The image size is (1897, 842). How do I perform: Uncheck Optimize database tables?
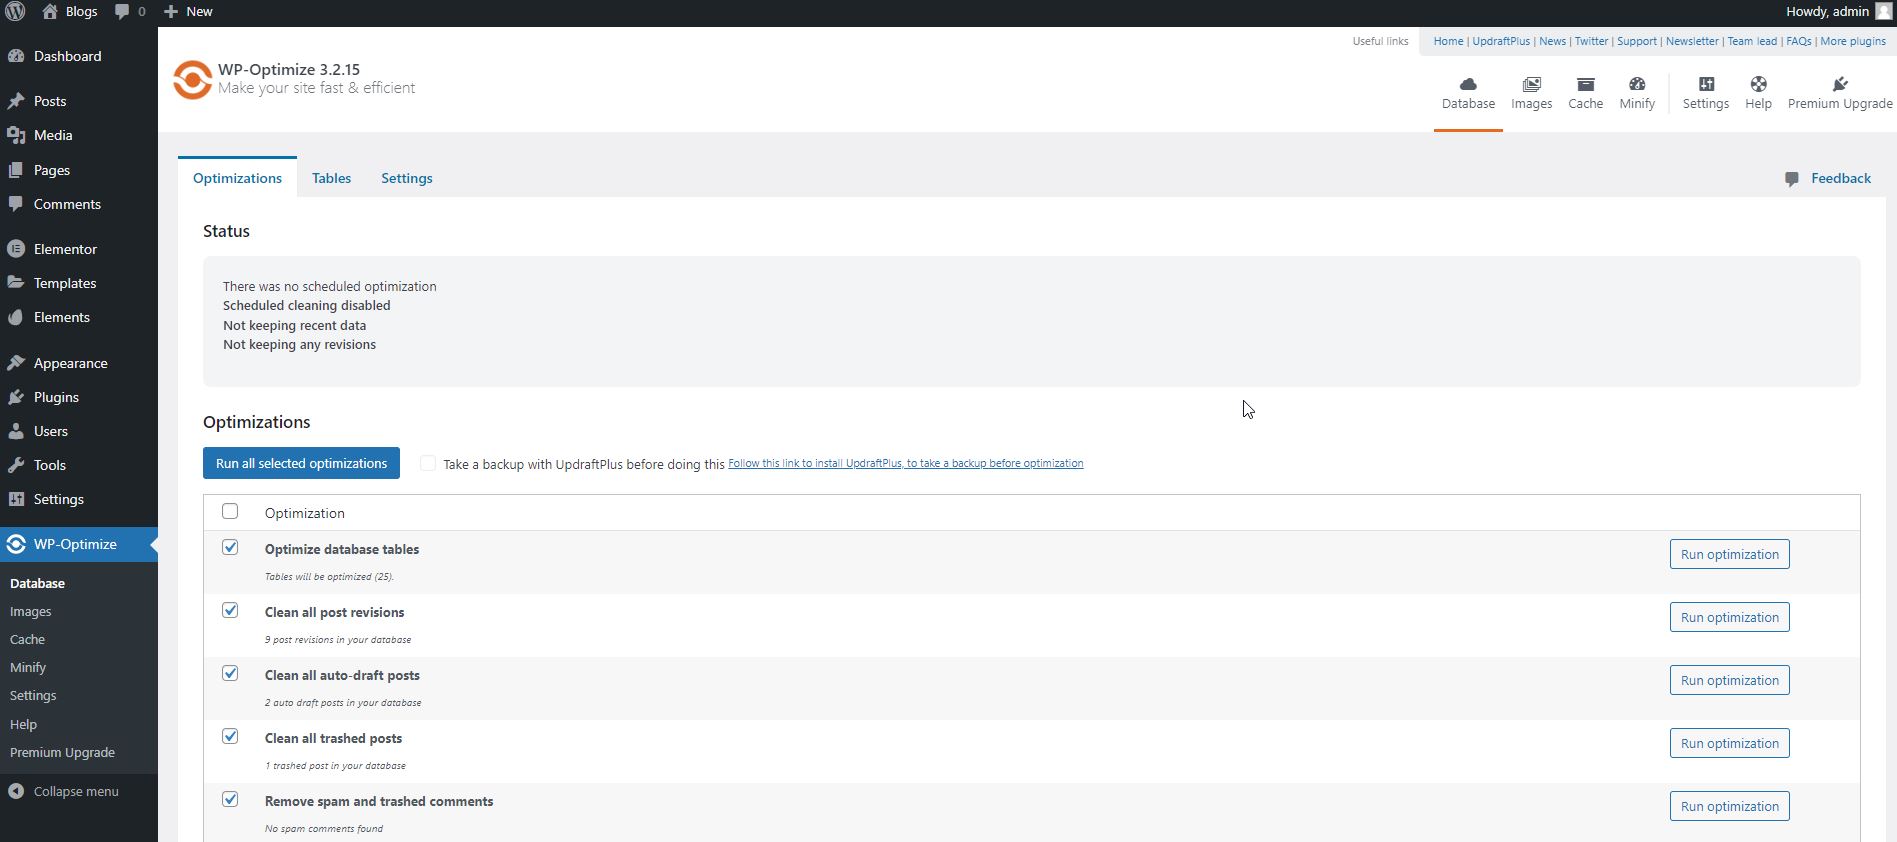tap(230, 547)
